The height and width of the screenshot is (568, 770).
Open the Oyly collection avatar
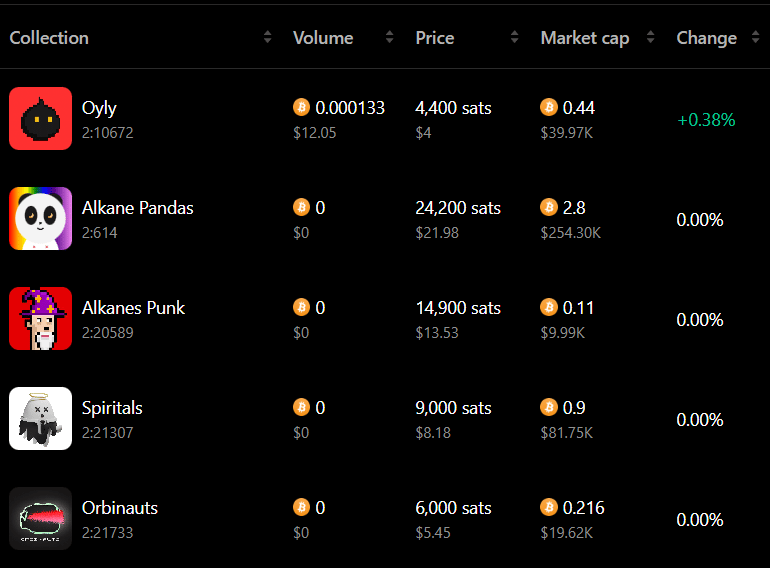[40, 118]
